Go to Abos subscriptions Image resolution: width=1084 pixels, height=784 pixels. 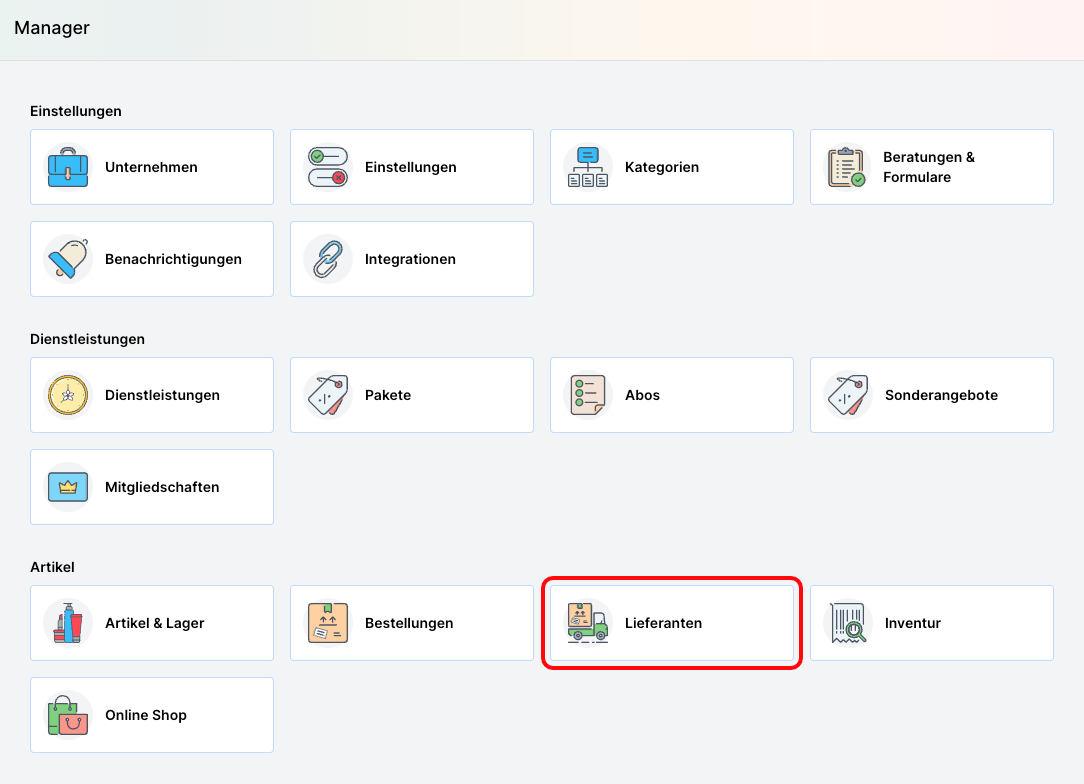672,395
